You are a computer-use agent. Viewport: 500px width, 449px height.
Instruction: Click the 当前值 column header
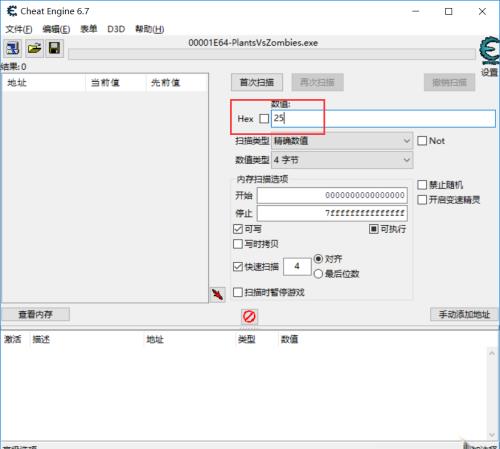(116, 83)
